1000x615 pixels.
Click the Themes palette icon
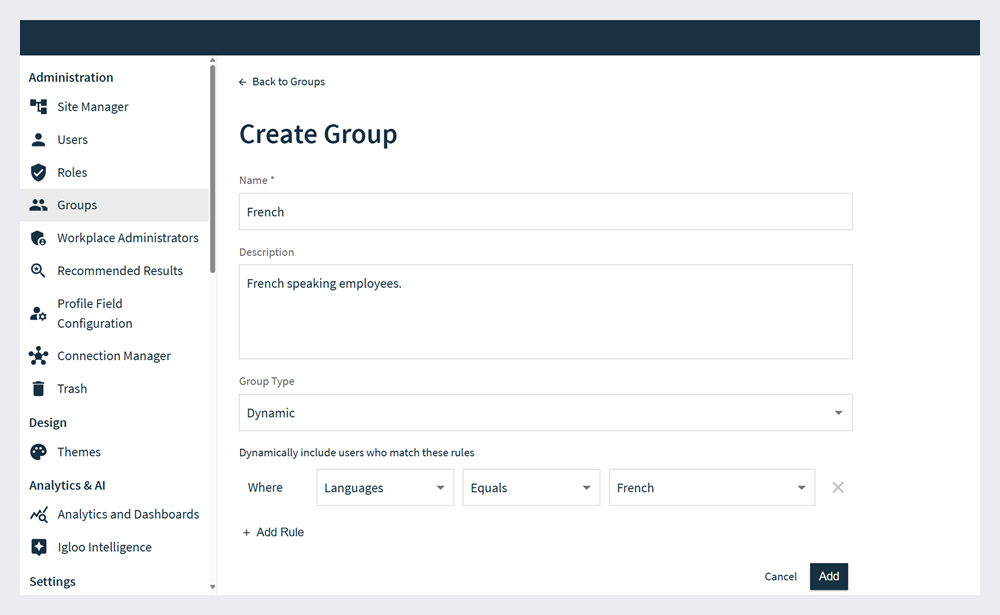tap(38, 452)
